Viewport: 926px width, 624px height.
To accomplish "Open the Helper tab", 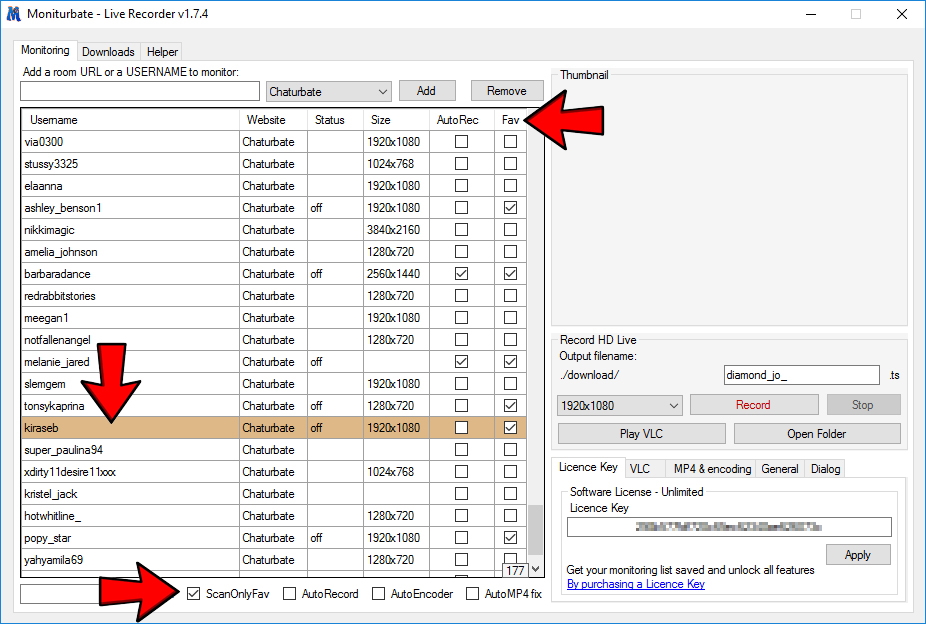I will point(162,52).
